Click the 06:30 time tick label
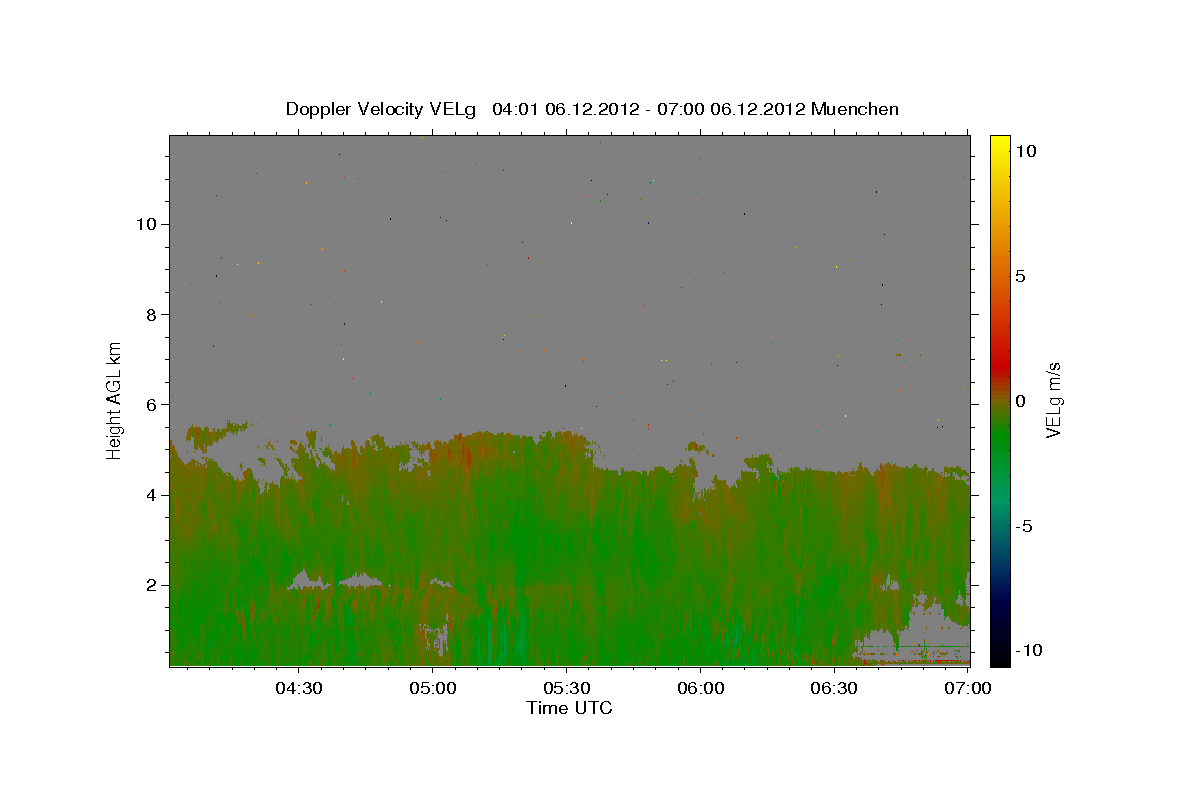The height and width of the screenshot is (800, 1200). coord(835,688)
